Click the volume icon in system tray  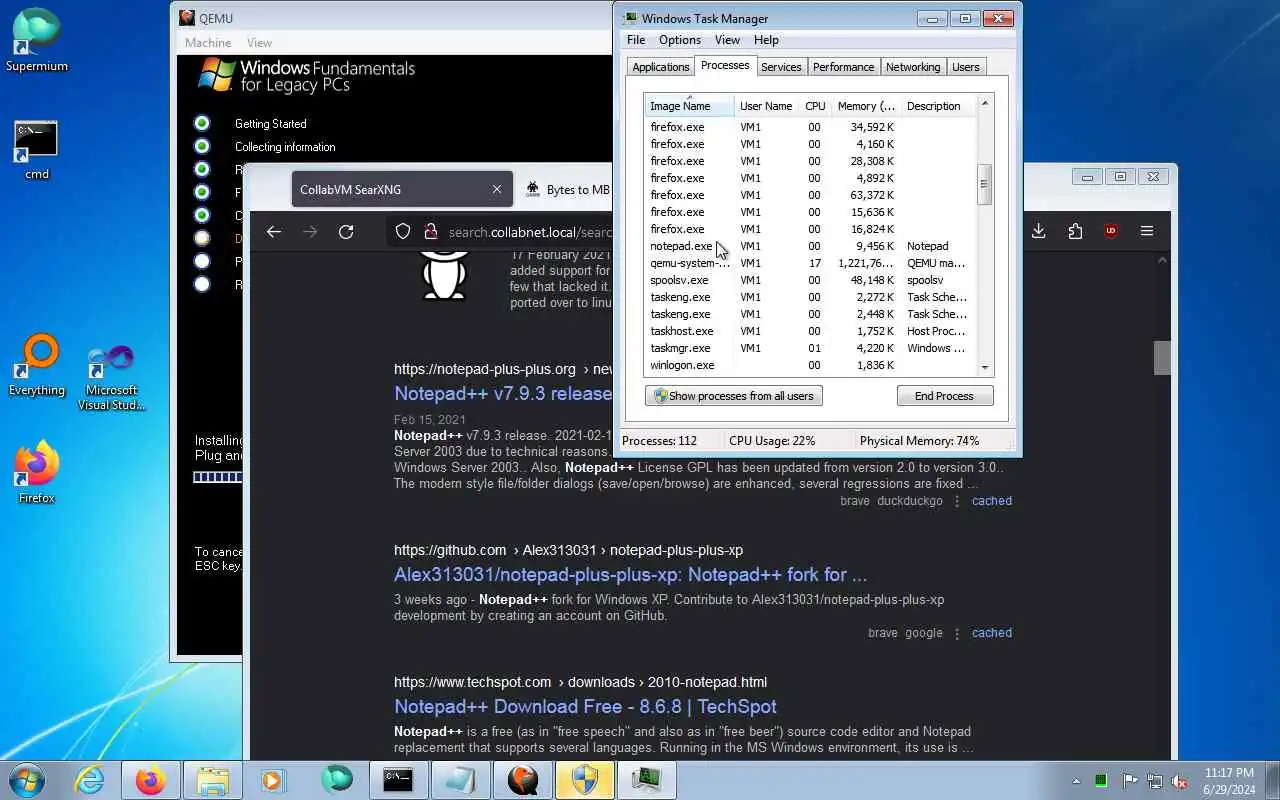[x=1180, y=781]
